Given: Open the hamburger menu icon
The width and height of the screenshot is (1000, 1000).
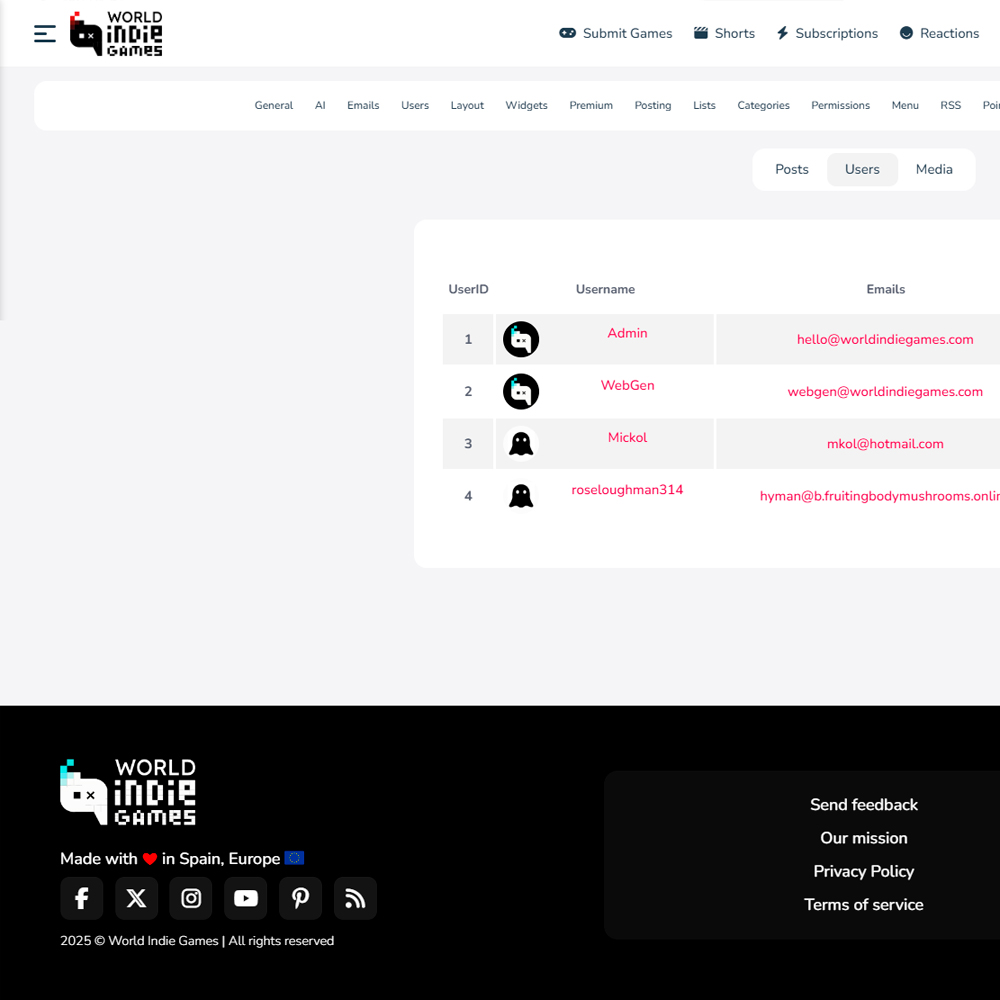Looking at the screenshot, I should [45, 34].
